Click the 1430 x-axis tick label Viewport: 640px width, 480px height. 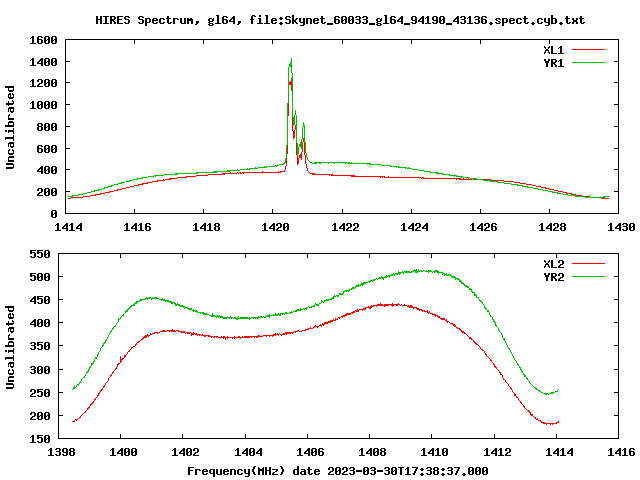point(621,227)
